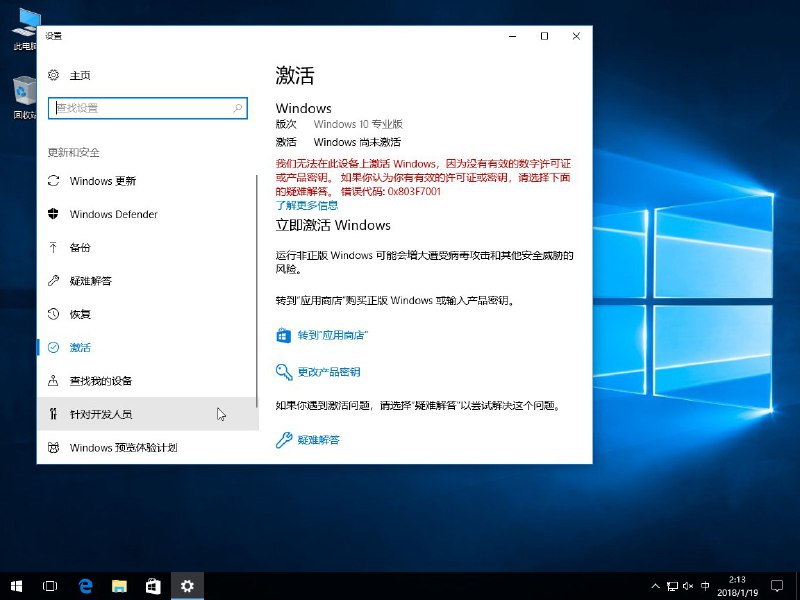Viewport: 800px width, 600px height.
Task: Click the Windows 10 专业版 edition text
Action: click(358, 124)
